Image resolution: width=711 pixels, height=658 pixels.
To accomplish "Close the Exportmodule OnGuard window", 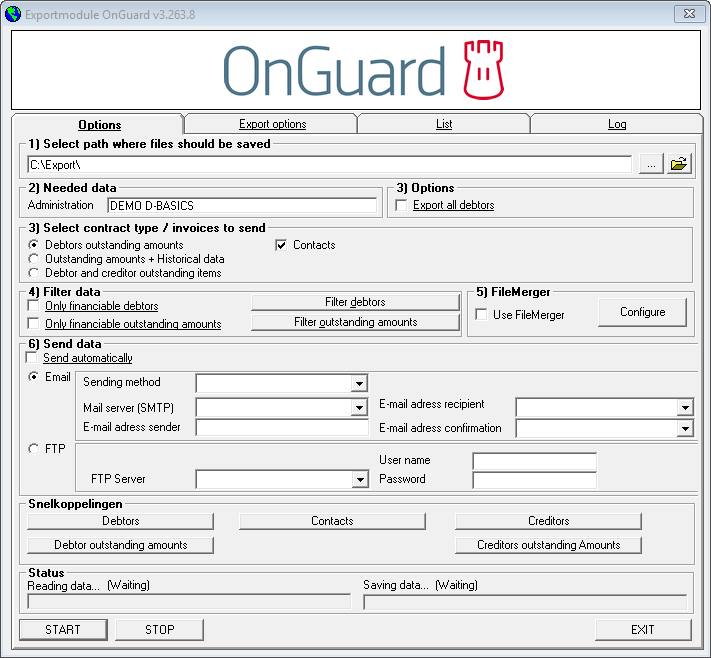I will point(689,14).
